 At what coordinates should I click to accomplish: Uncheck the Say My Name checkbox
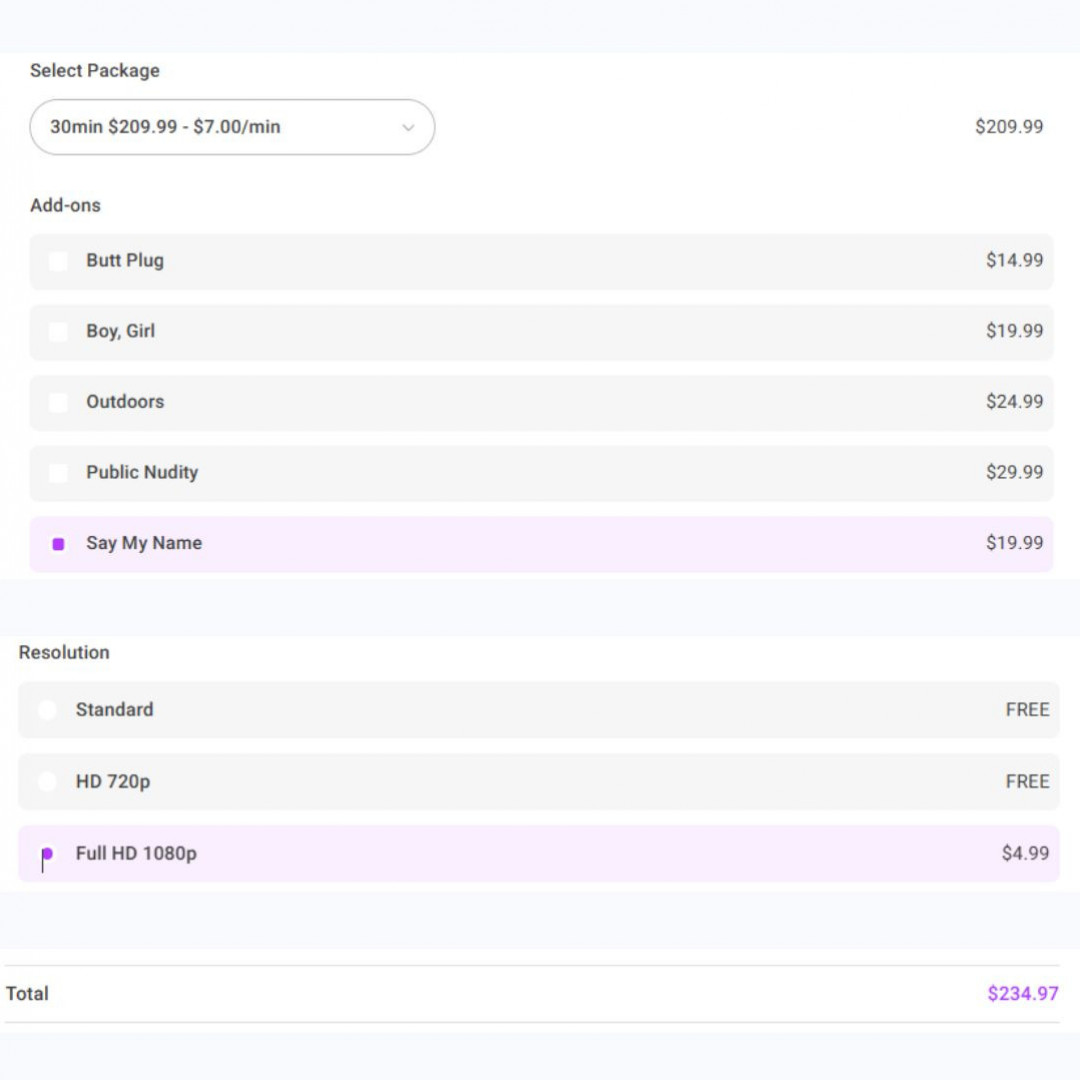58,544
